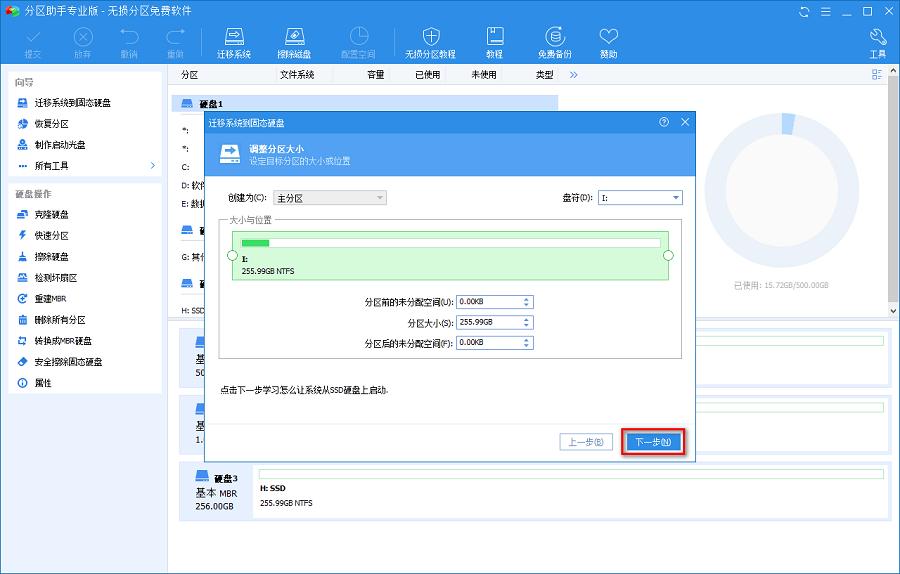Viewport: 900px width, 574px height.
Task: Click the 迁移系统 toolbar icon
Action: (234, 43)
